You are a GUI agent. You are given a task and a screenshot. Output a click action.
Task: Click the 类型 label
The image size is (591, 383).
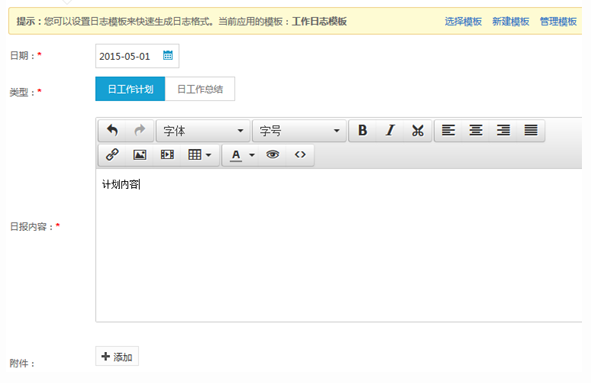click(x=22, y=92)
